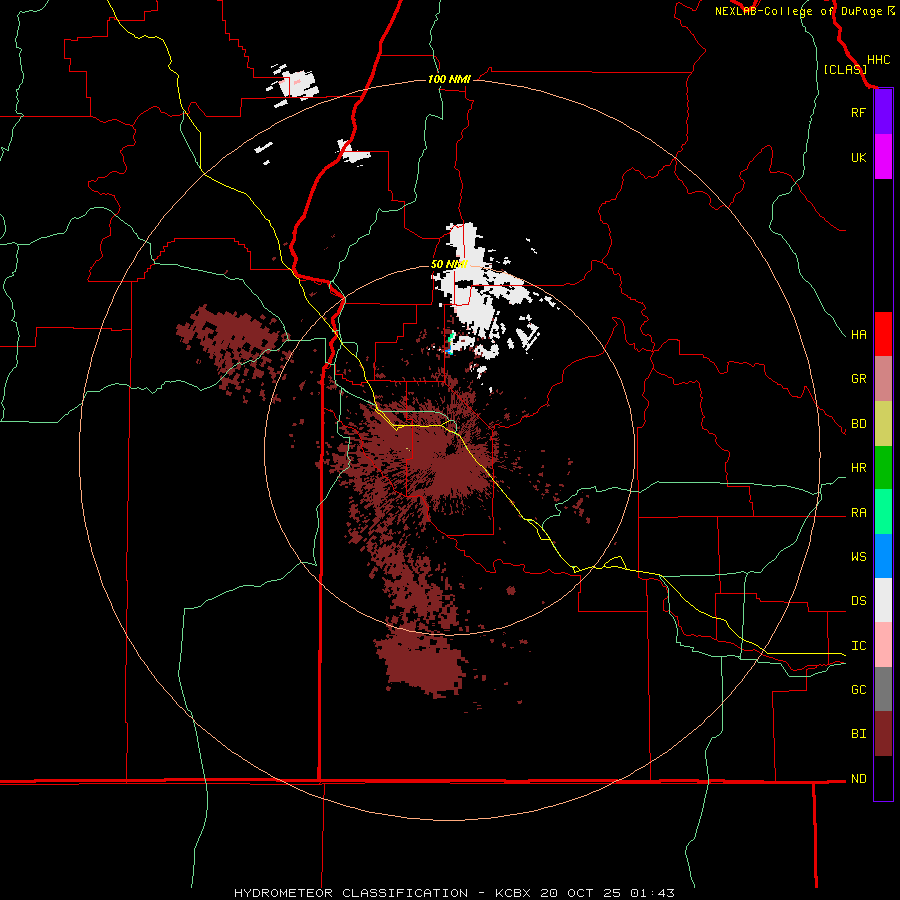This screenshot has height=900, width=900.
Task: Click the KCBX radar site identifier
Action: click(x=514, y=893)
